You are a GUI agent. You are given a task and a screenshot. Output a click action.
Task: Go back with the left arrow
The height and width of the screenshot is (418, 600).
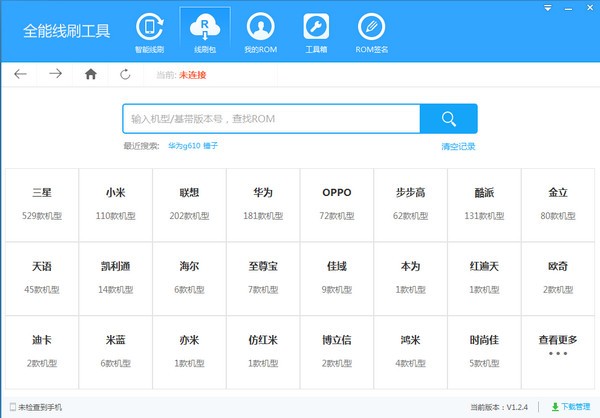pos(20,74)
